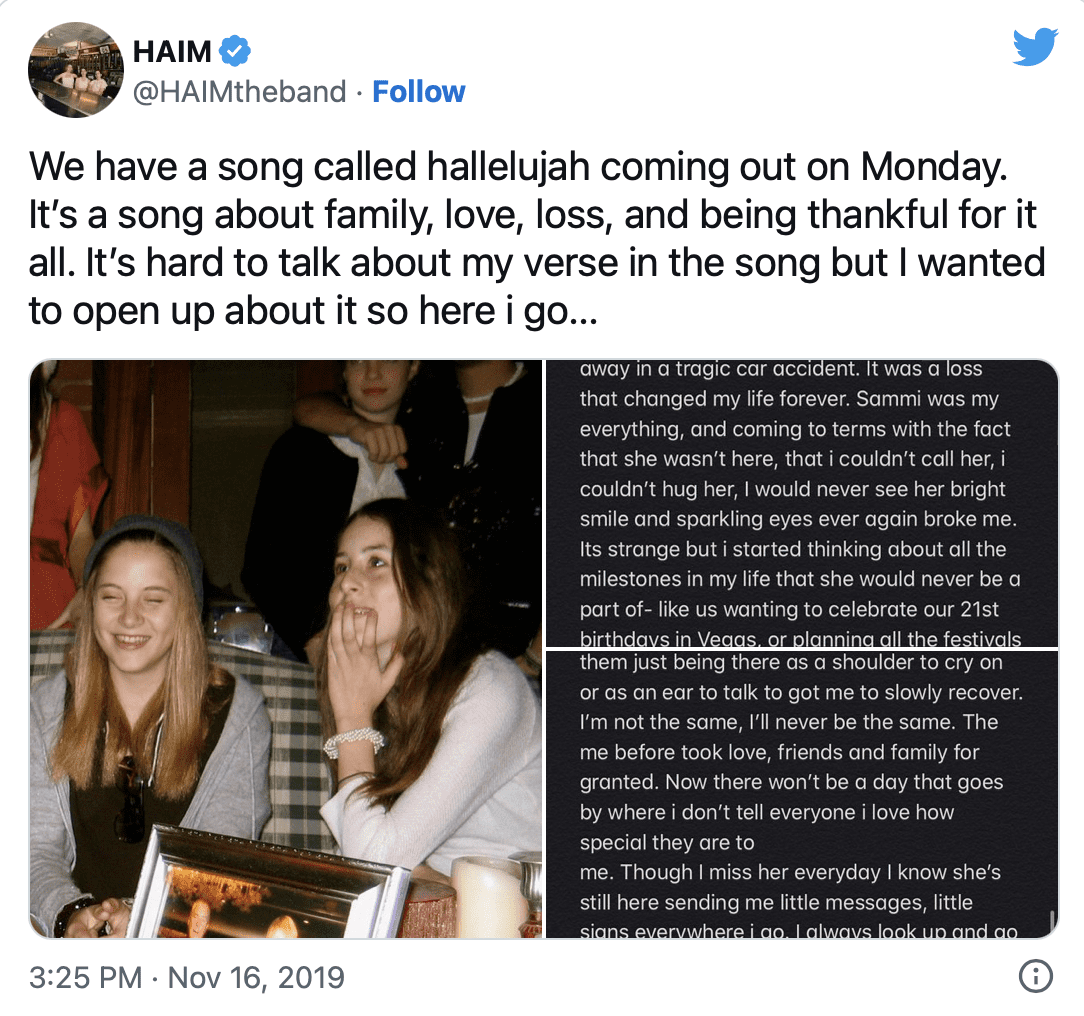Click the Nov 16, 2019 date
Viewport: 1084px width, 1016px height.
[256, 976]
